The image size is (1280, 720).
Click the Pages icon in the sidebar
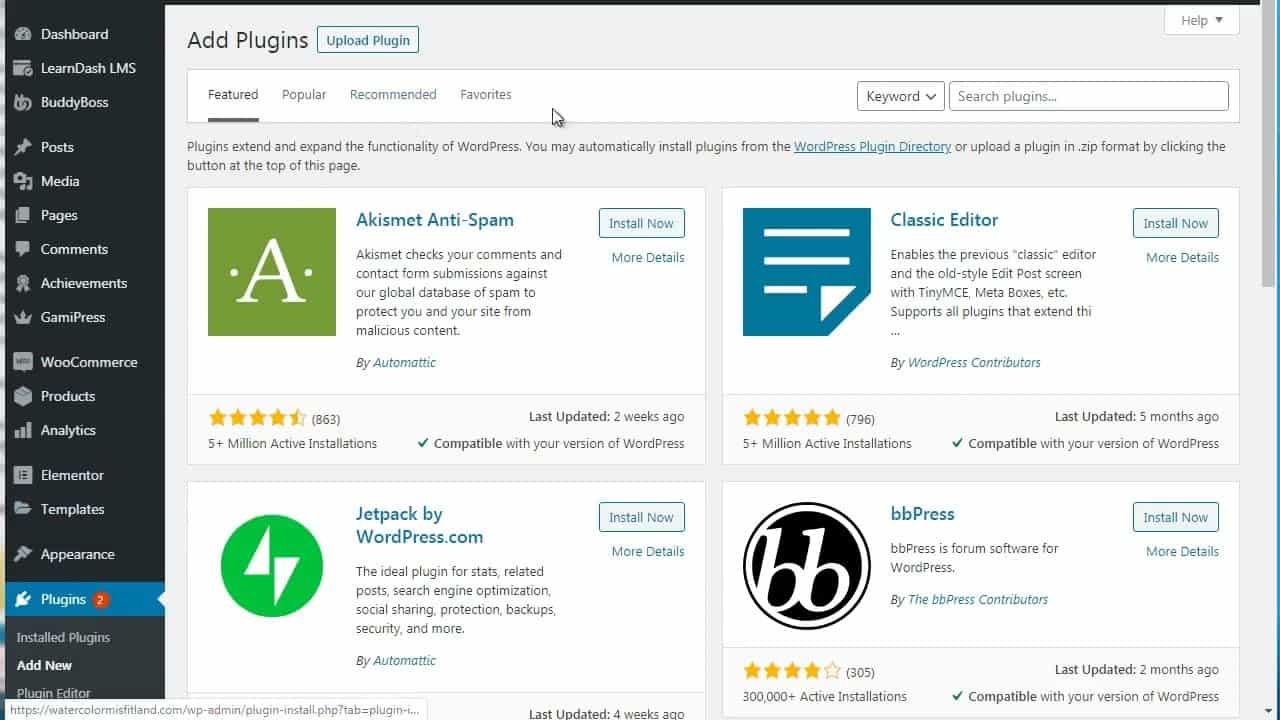click(x=23, y=215)
